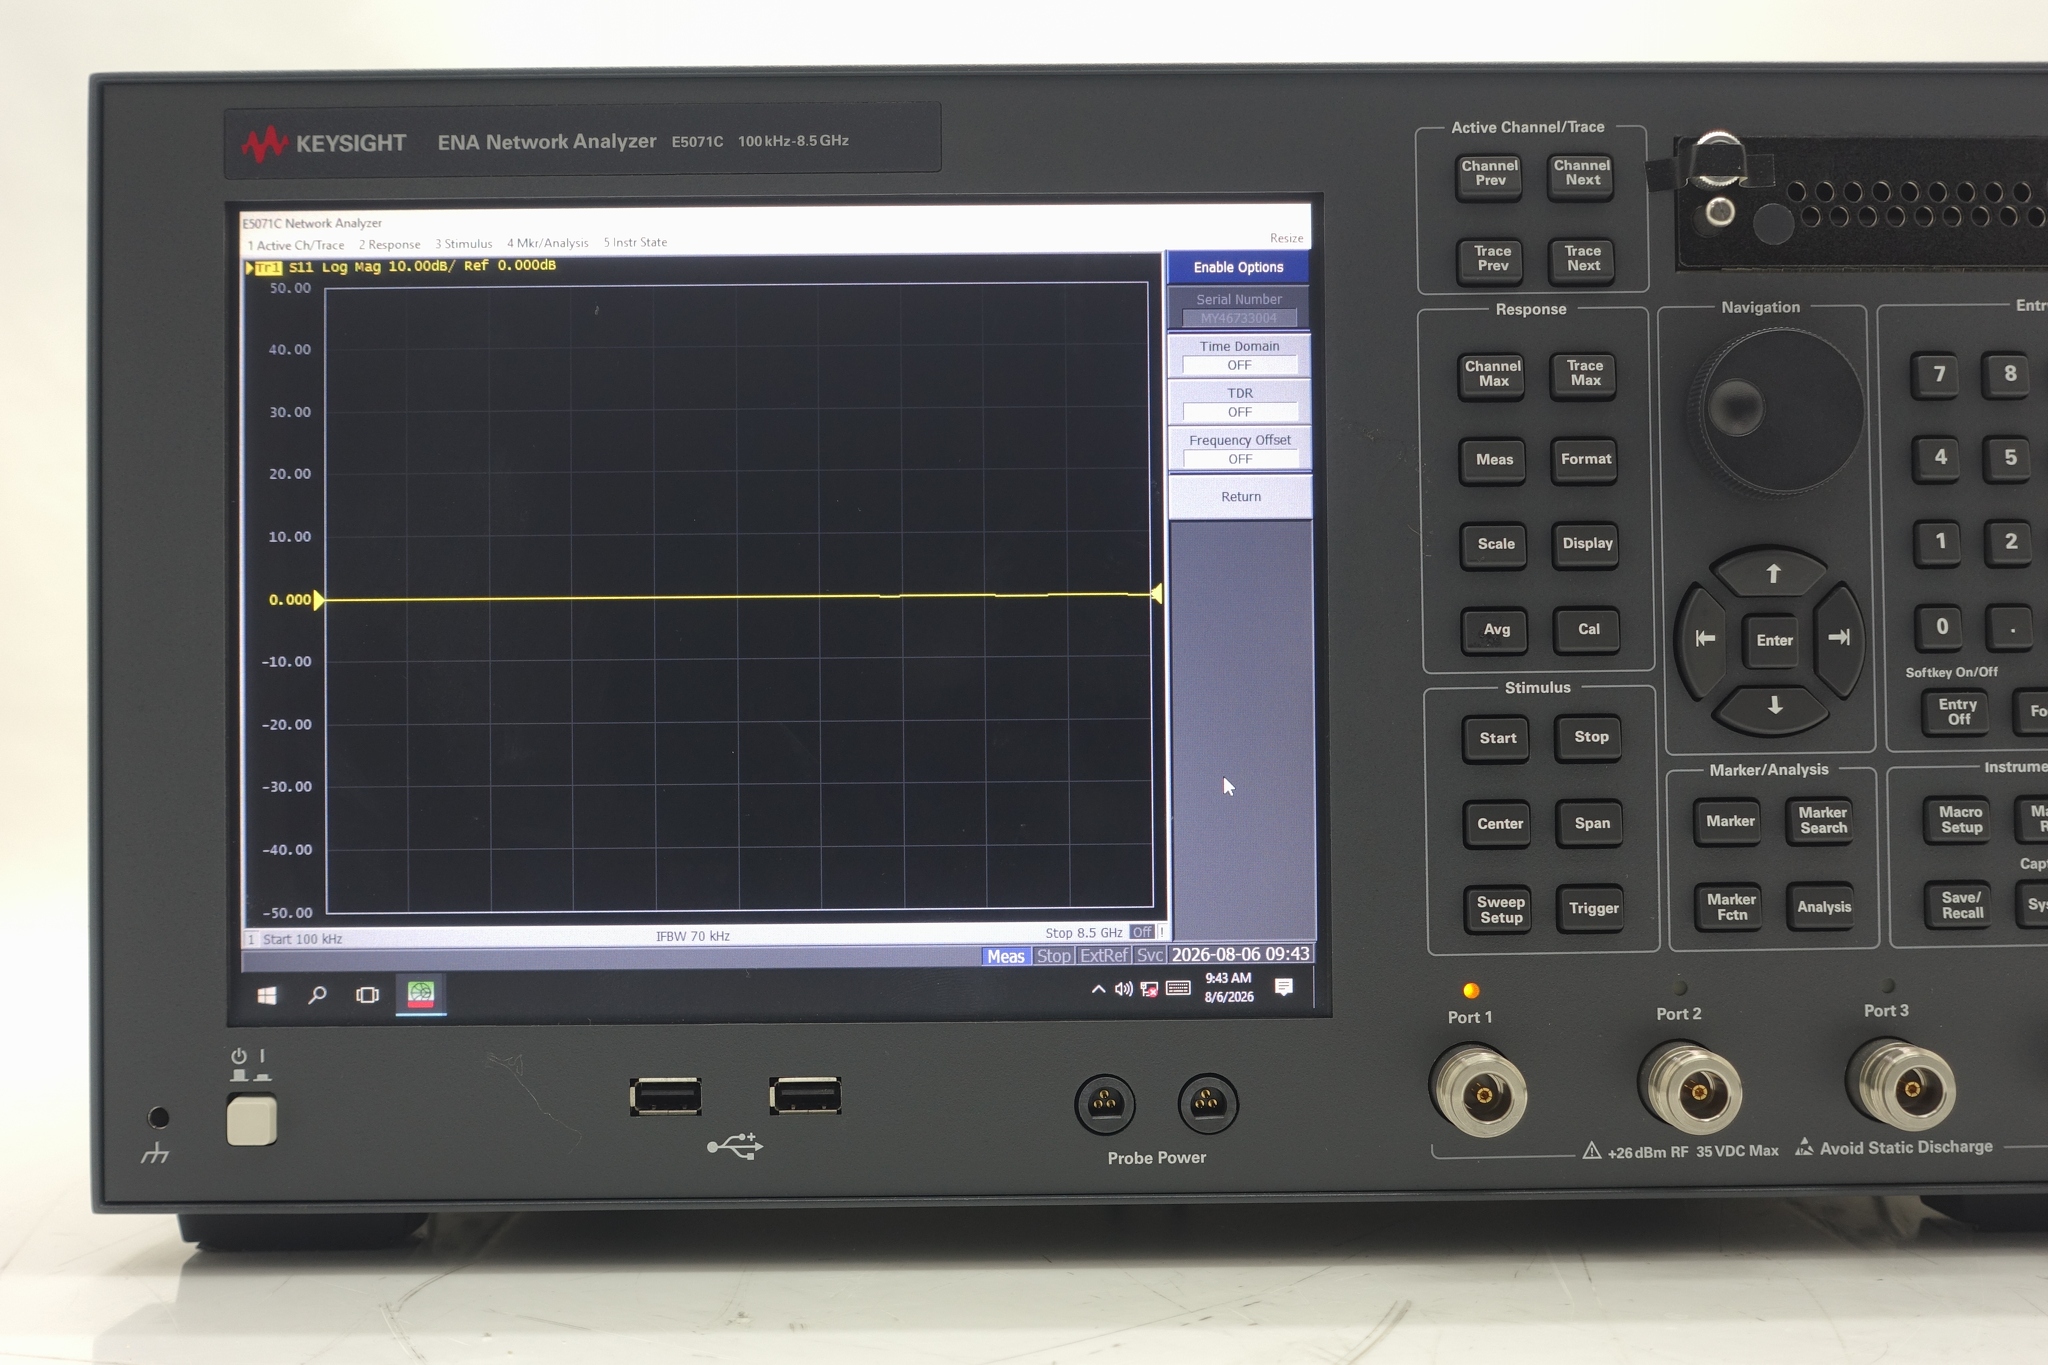Show hidden tray icons chevron

click(1098, 989)
